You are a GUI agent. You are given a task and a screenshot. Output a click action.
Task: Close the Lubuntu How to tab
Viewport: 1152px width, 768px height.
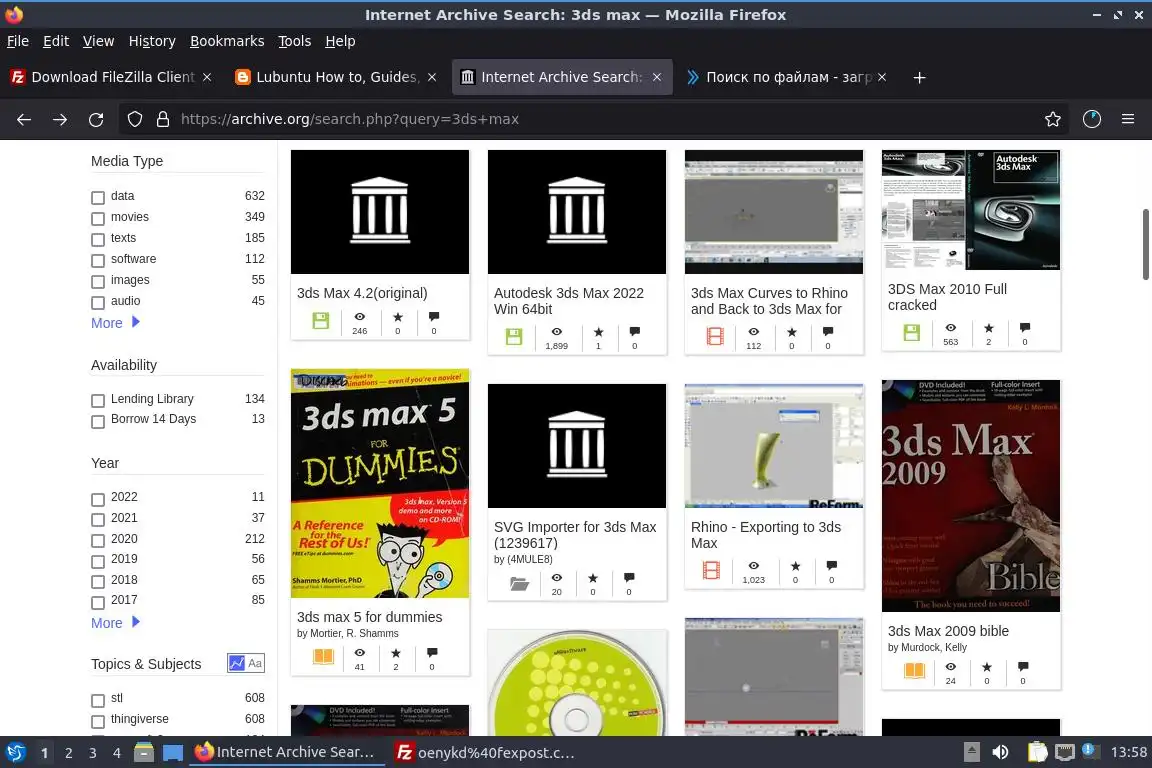pyautogui.click(x=432, y=77)
